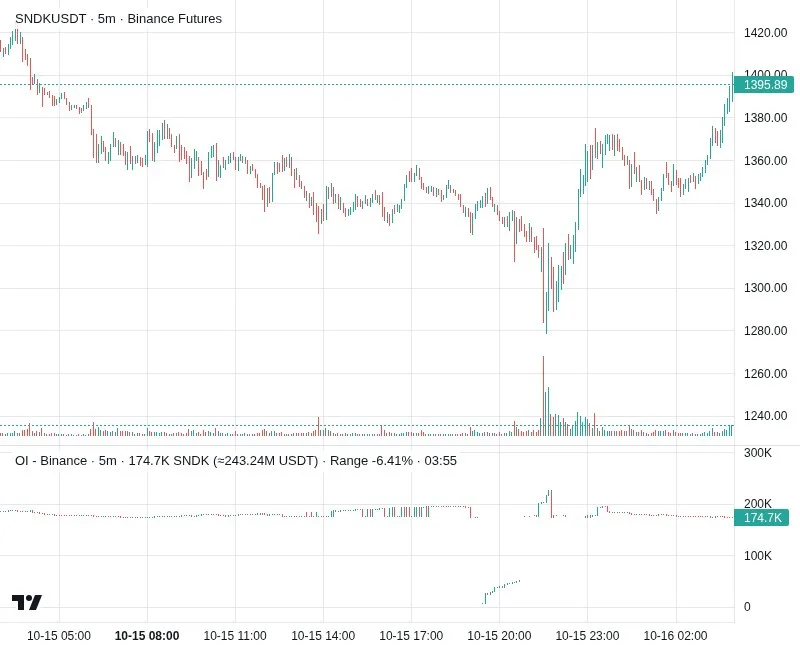This screenshot has height=650, width=800.
Task: Click the current price tag 1395.89
Action: point(764,85)
